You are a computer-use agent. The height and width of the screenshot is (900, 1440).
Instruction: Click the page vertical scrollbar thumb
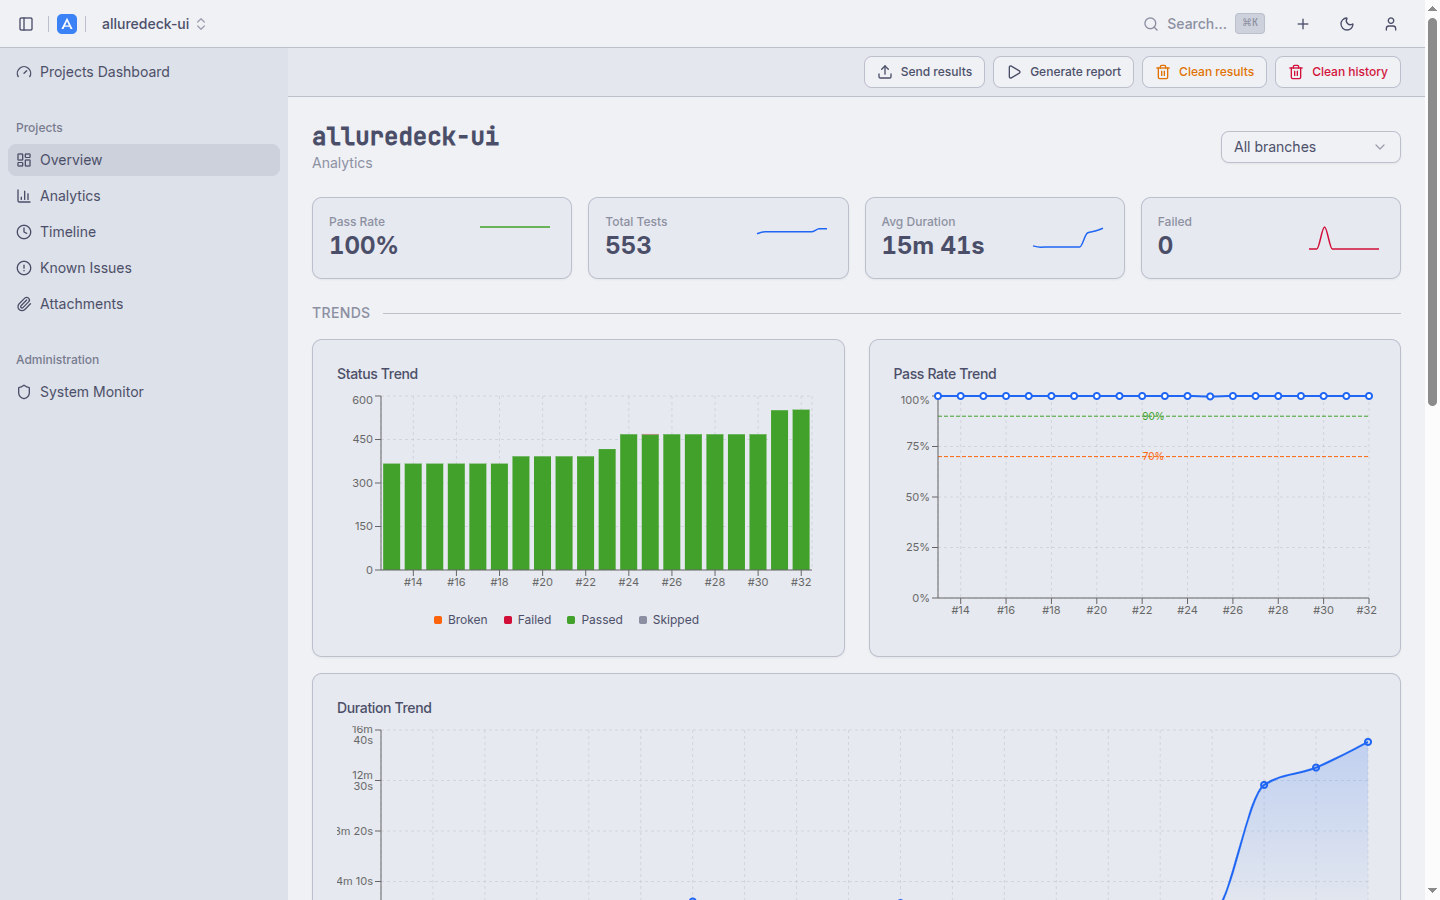(x=1432, y=210)
